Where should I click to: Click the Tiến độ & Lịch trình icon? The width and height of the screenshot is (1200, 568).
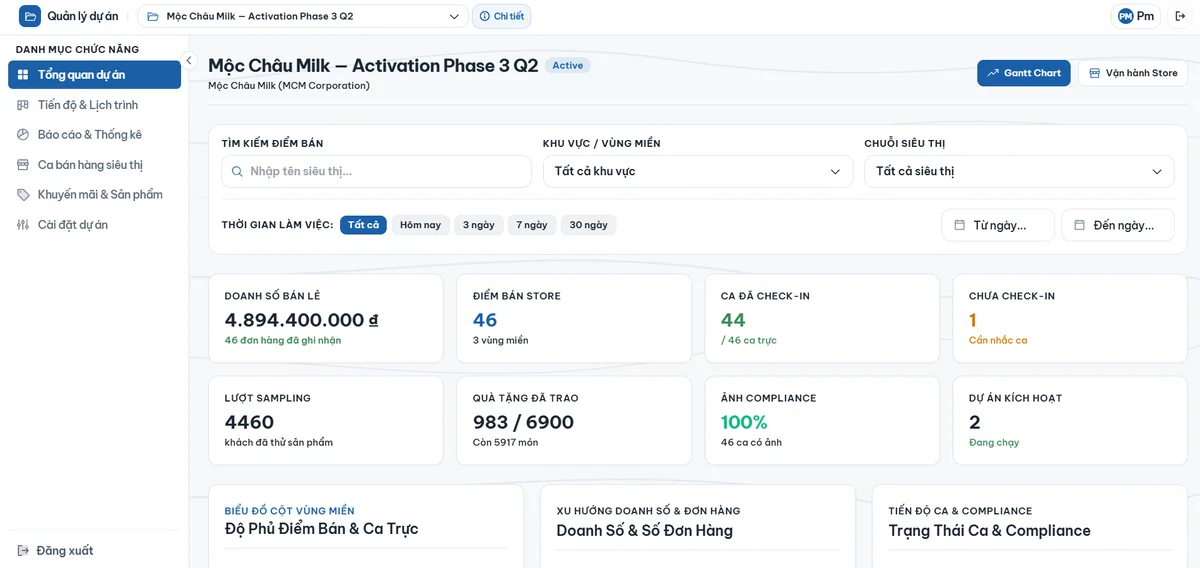[x=23, y=105]
